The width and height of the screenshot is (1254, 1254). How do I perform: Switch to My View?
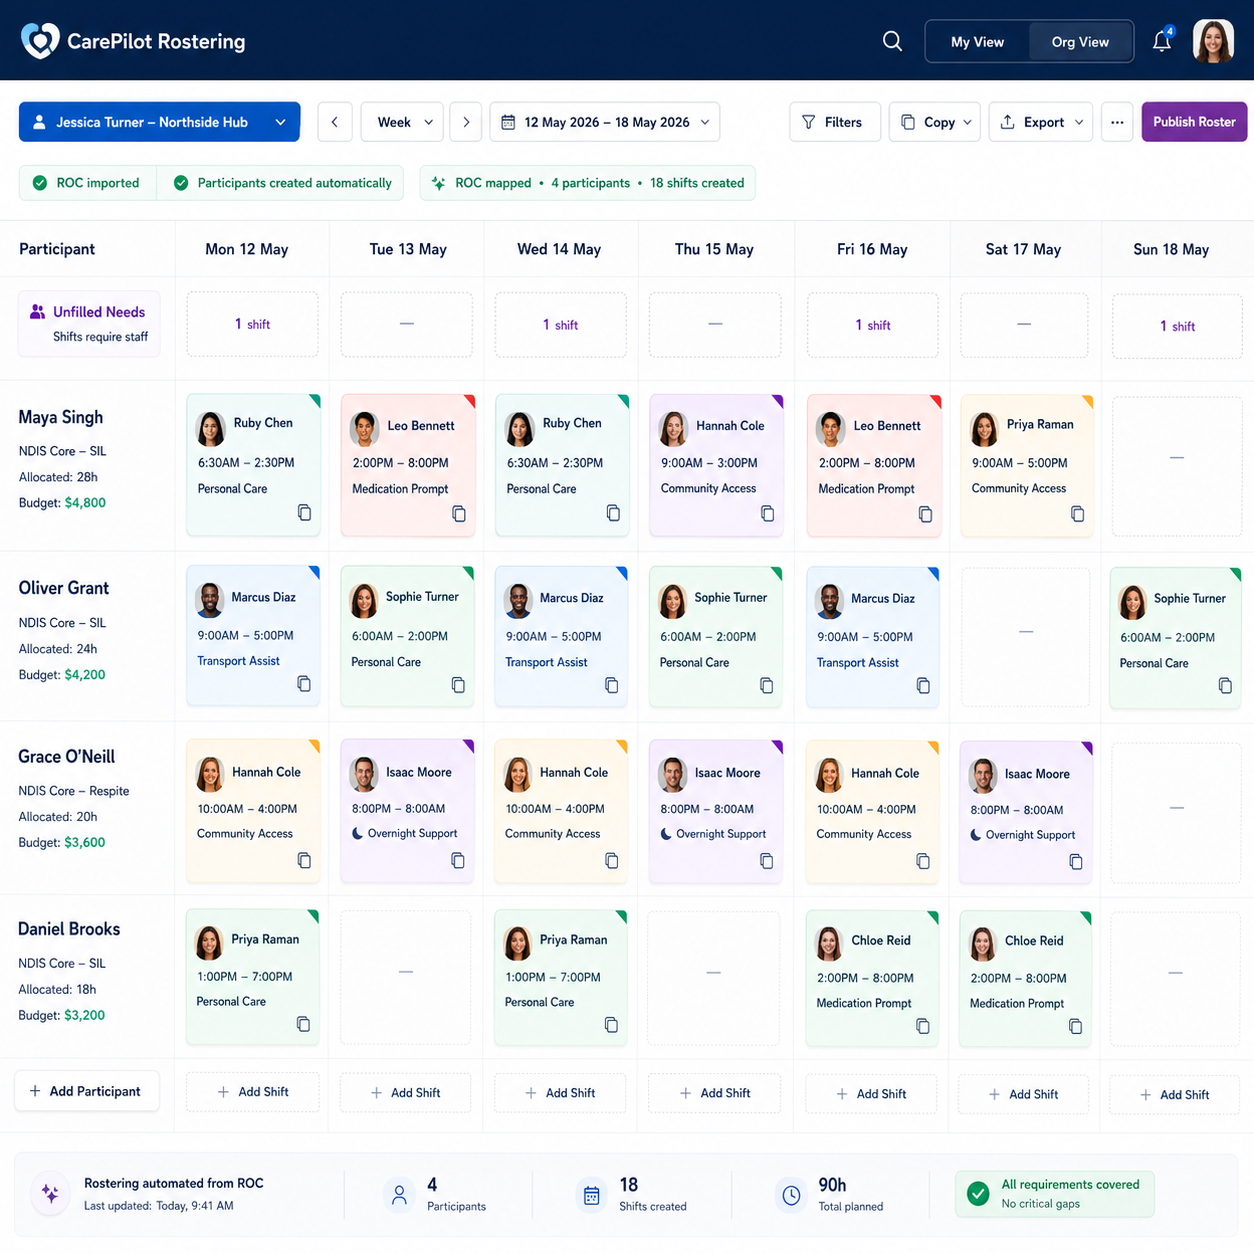click(977, 42)
